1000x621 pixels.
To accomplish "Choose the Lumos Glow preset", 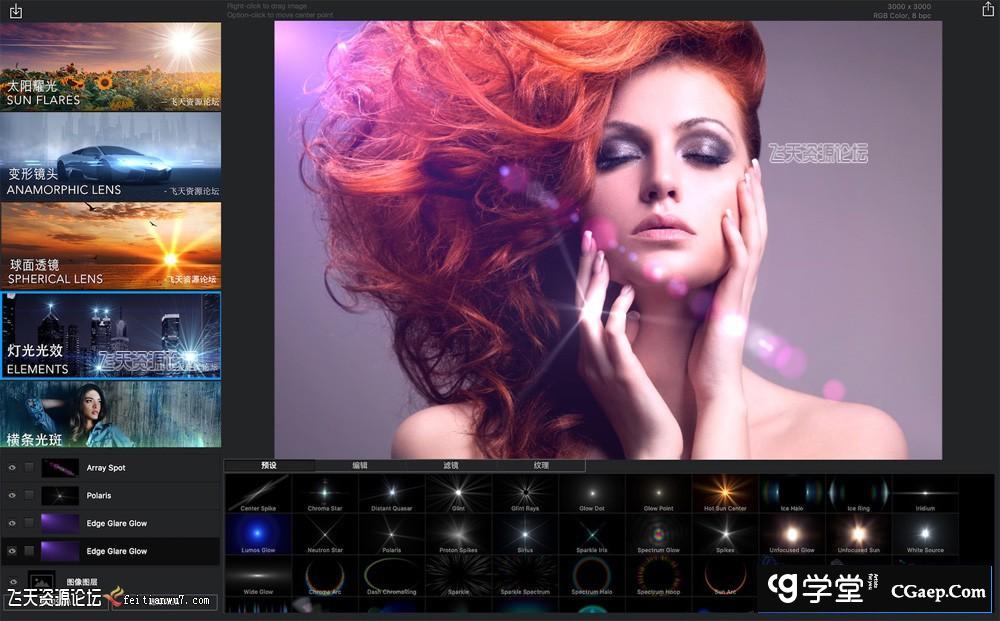I will pyautogui.click(x=258, y=535).
